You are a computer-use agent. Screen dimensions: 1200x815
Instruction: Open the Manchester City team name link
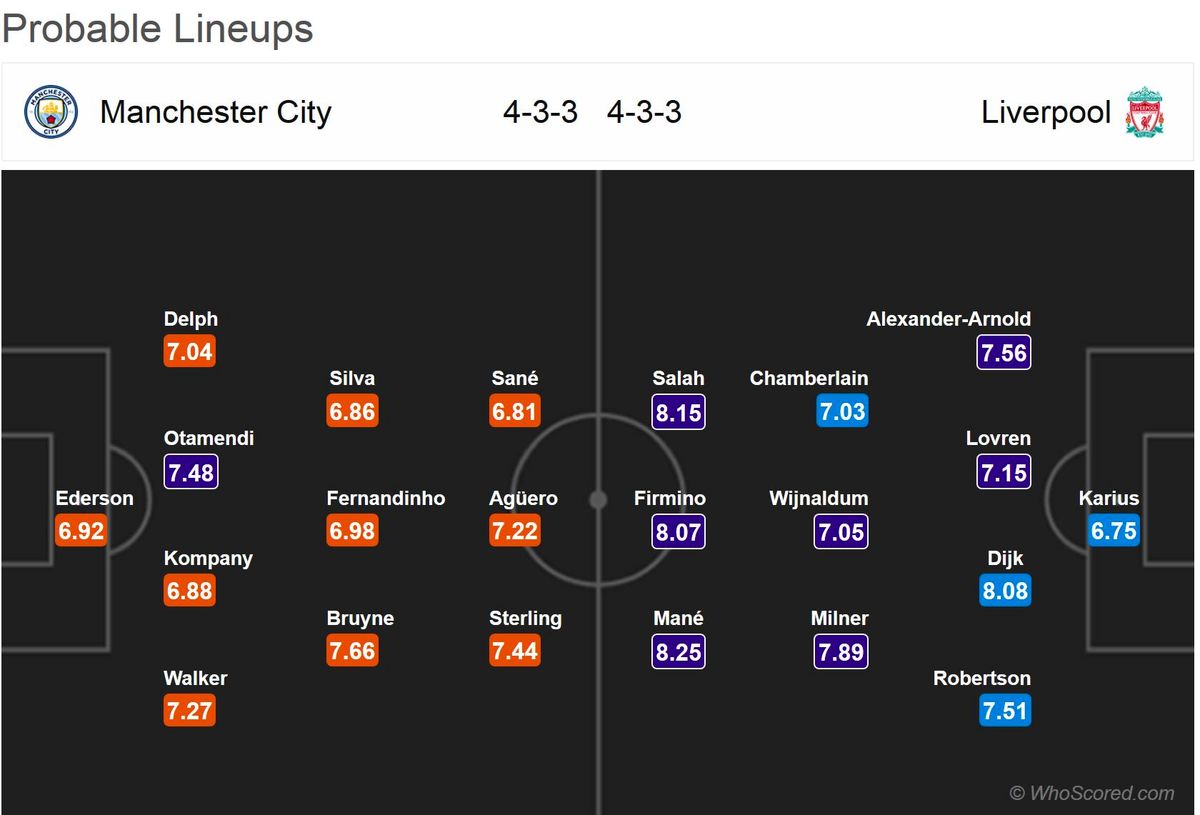(x=215, y=112)
